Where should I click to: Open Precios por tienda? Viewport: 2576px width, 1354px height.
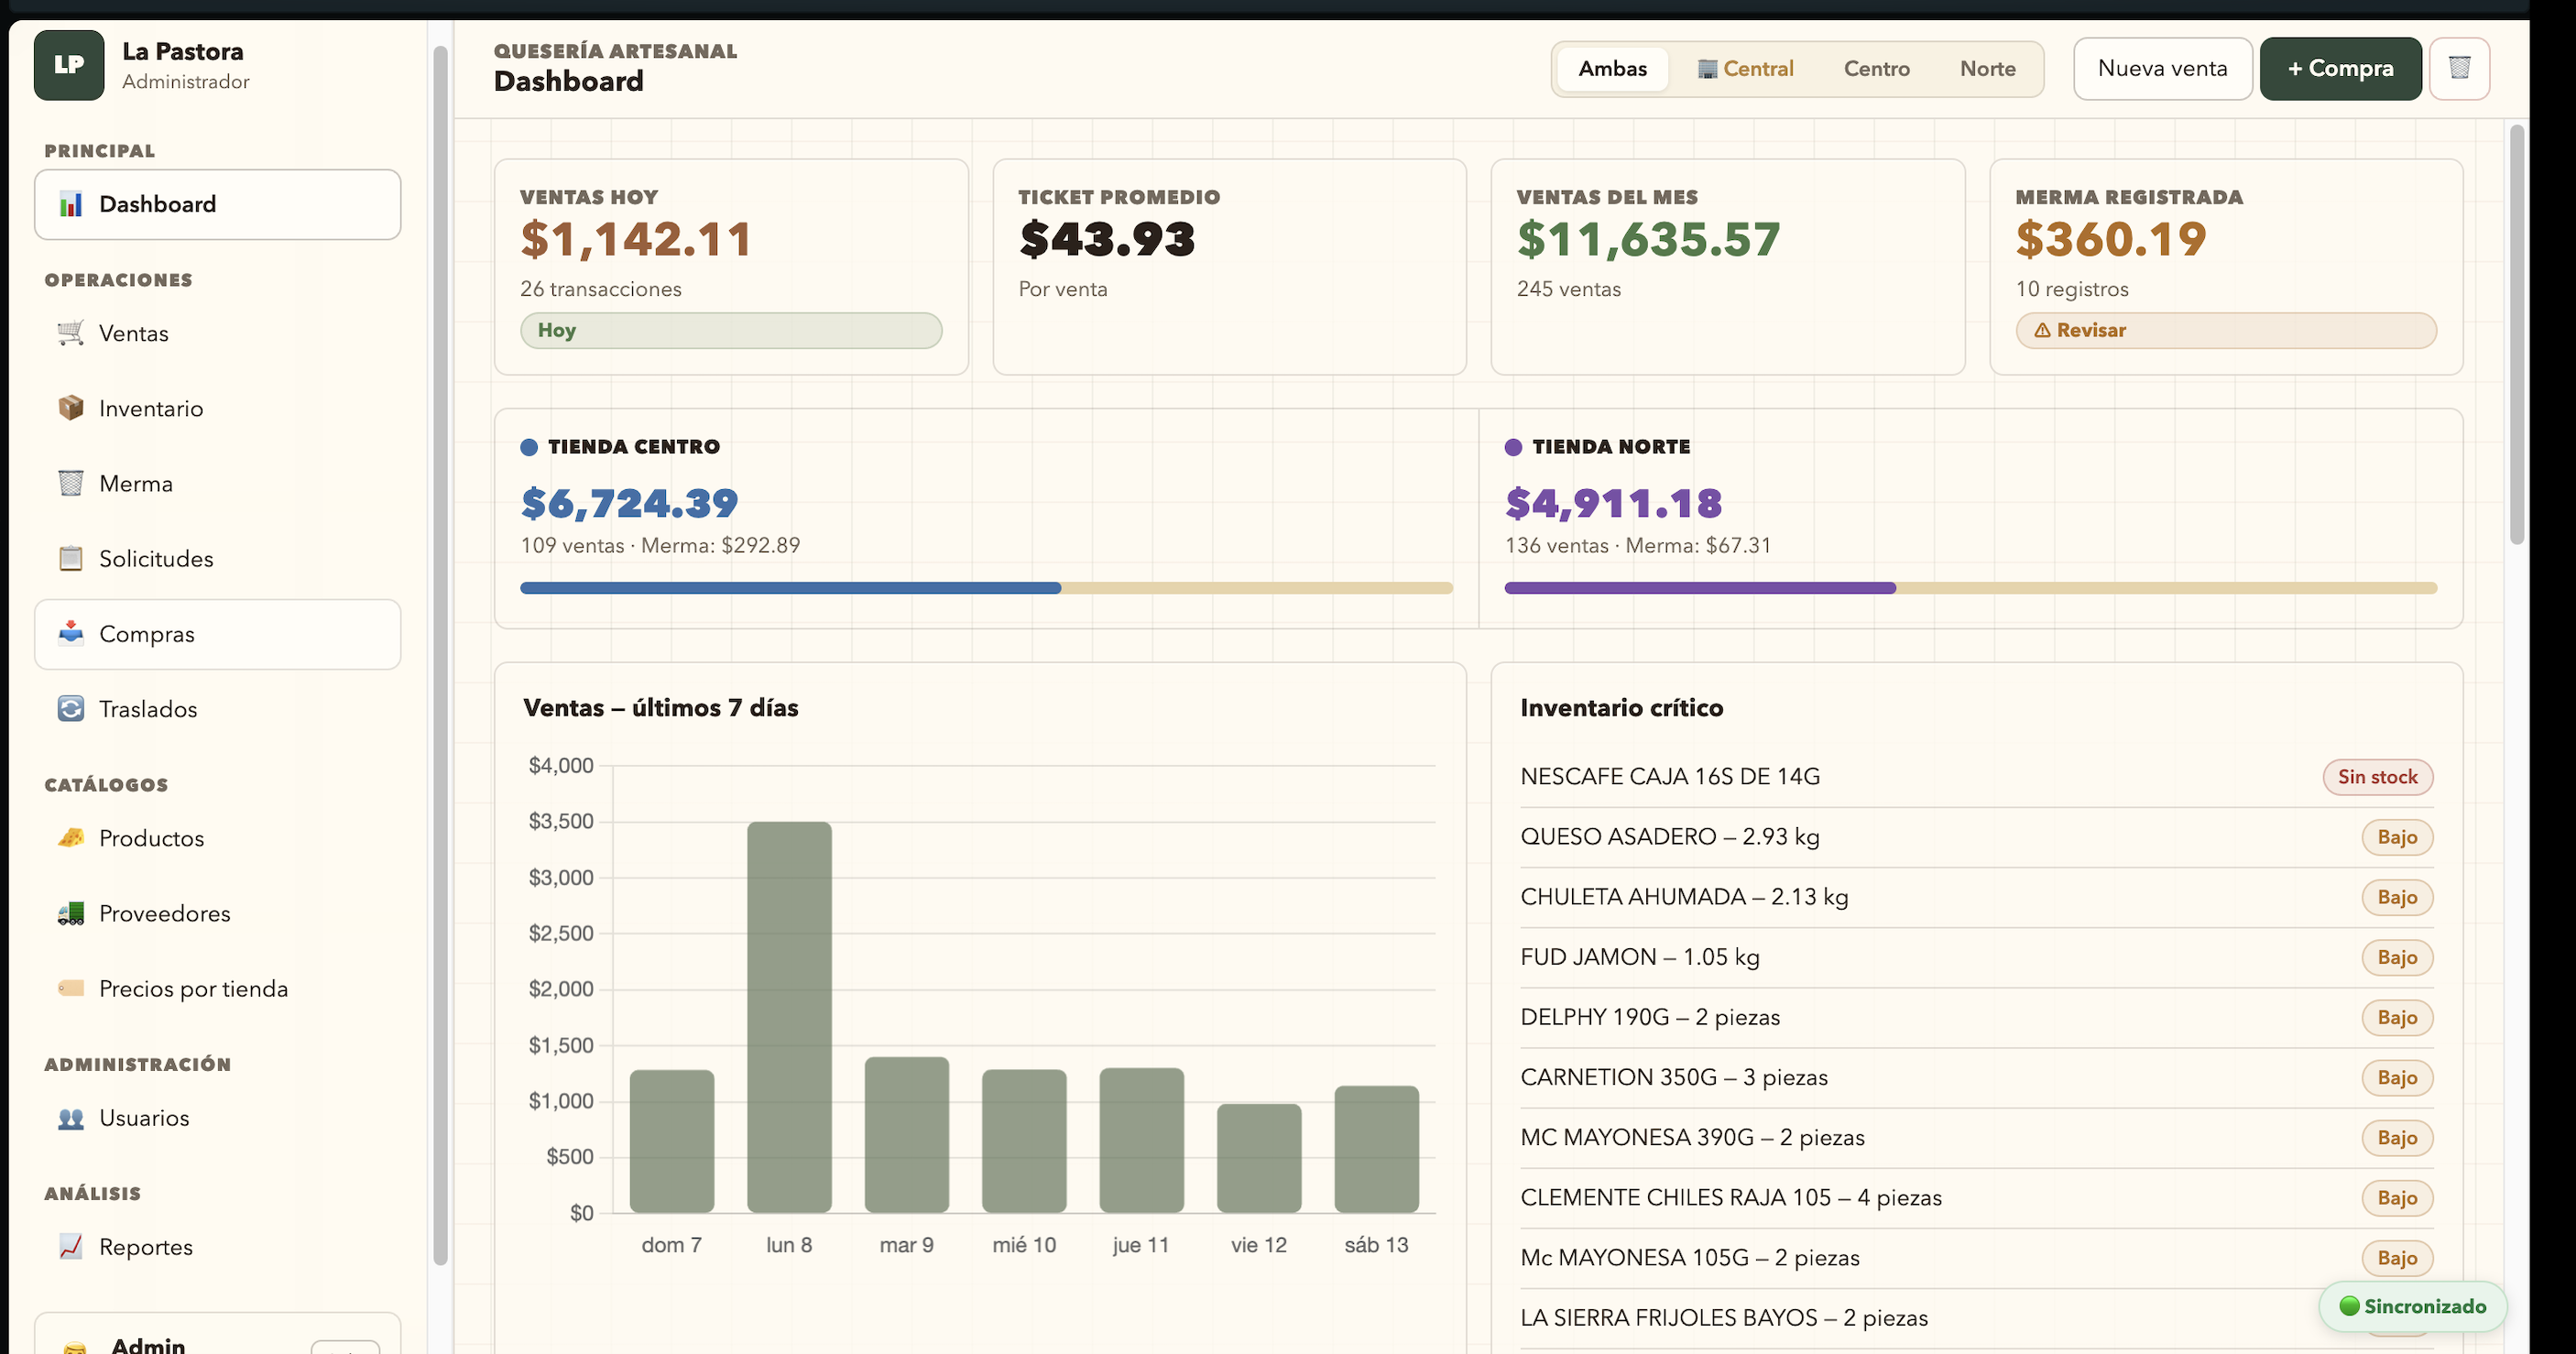tap(218, 988)
